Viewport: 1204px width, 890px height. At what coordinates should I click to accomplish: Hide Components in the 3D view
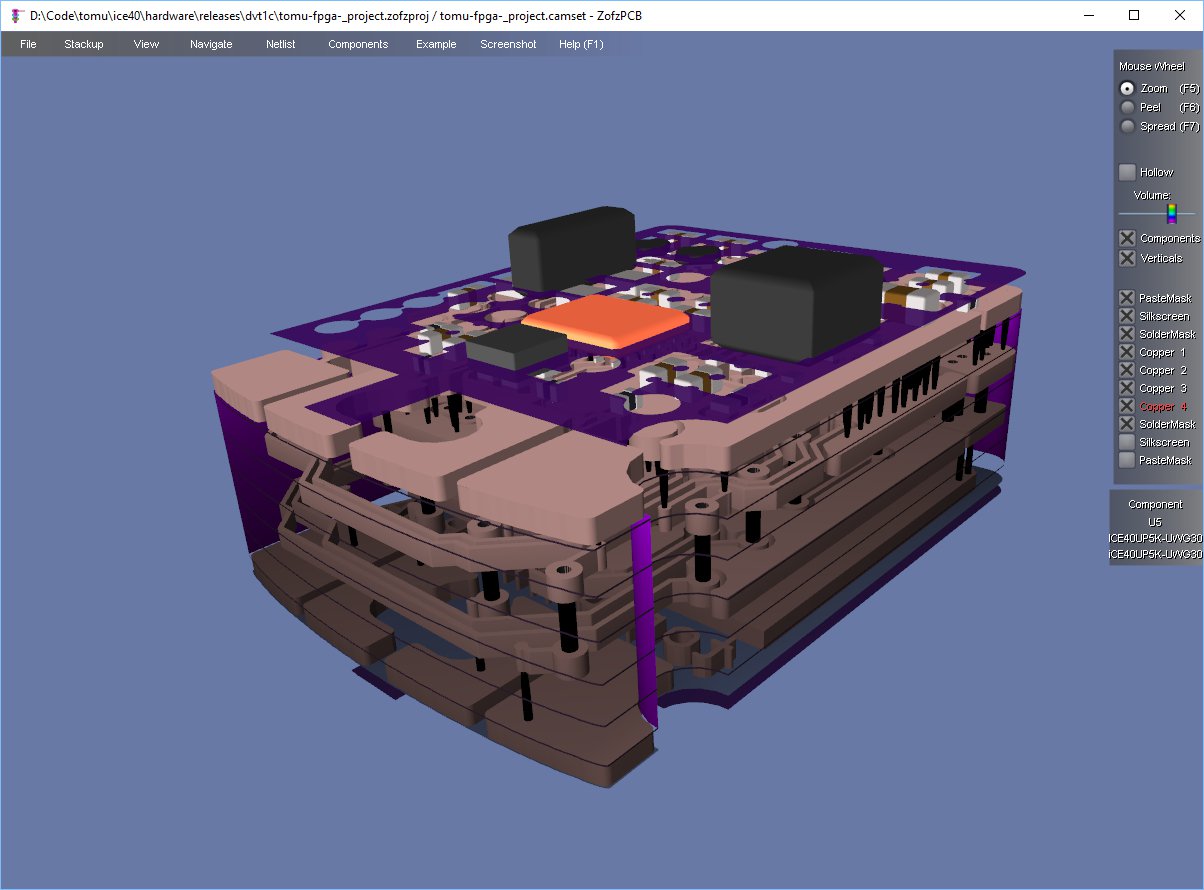[1127, 238]
